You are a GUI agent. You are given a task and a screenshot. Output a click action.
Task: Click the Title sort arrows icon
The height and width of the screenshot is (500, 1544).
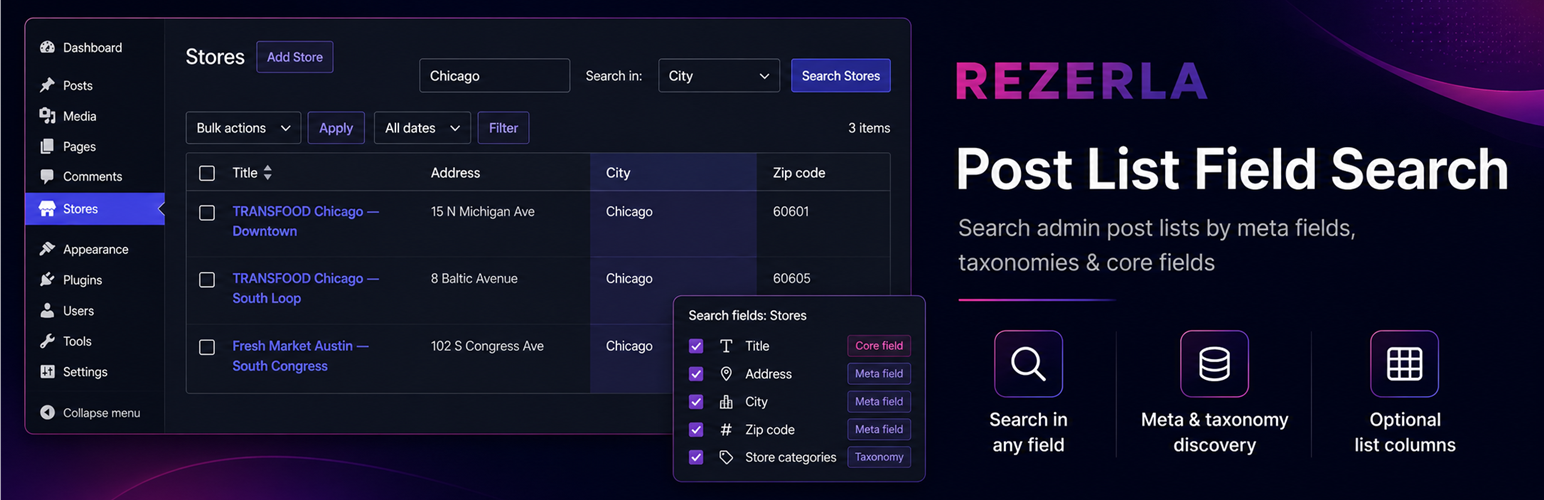(x=267, y=173)
